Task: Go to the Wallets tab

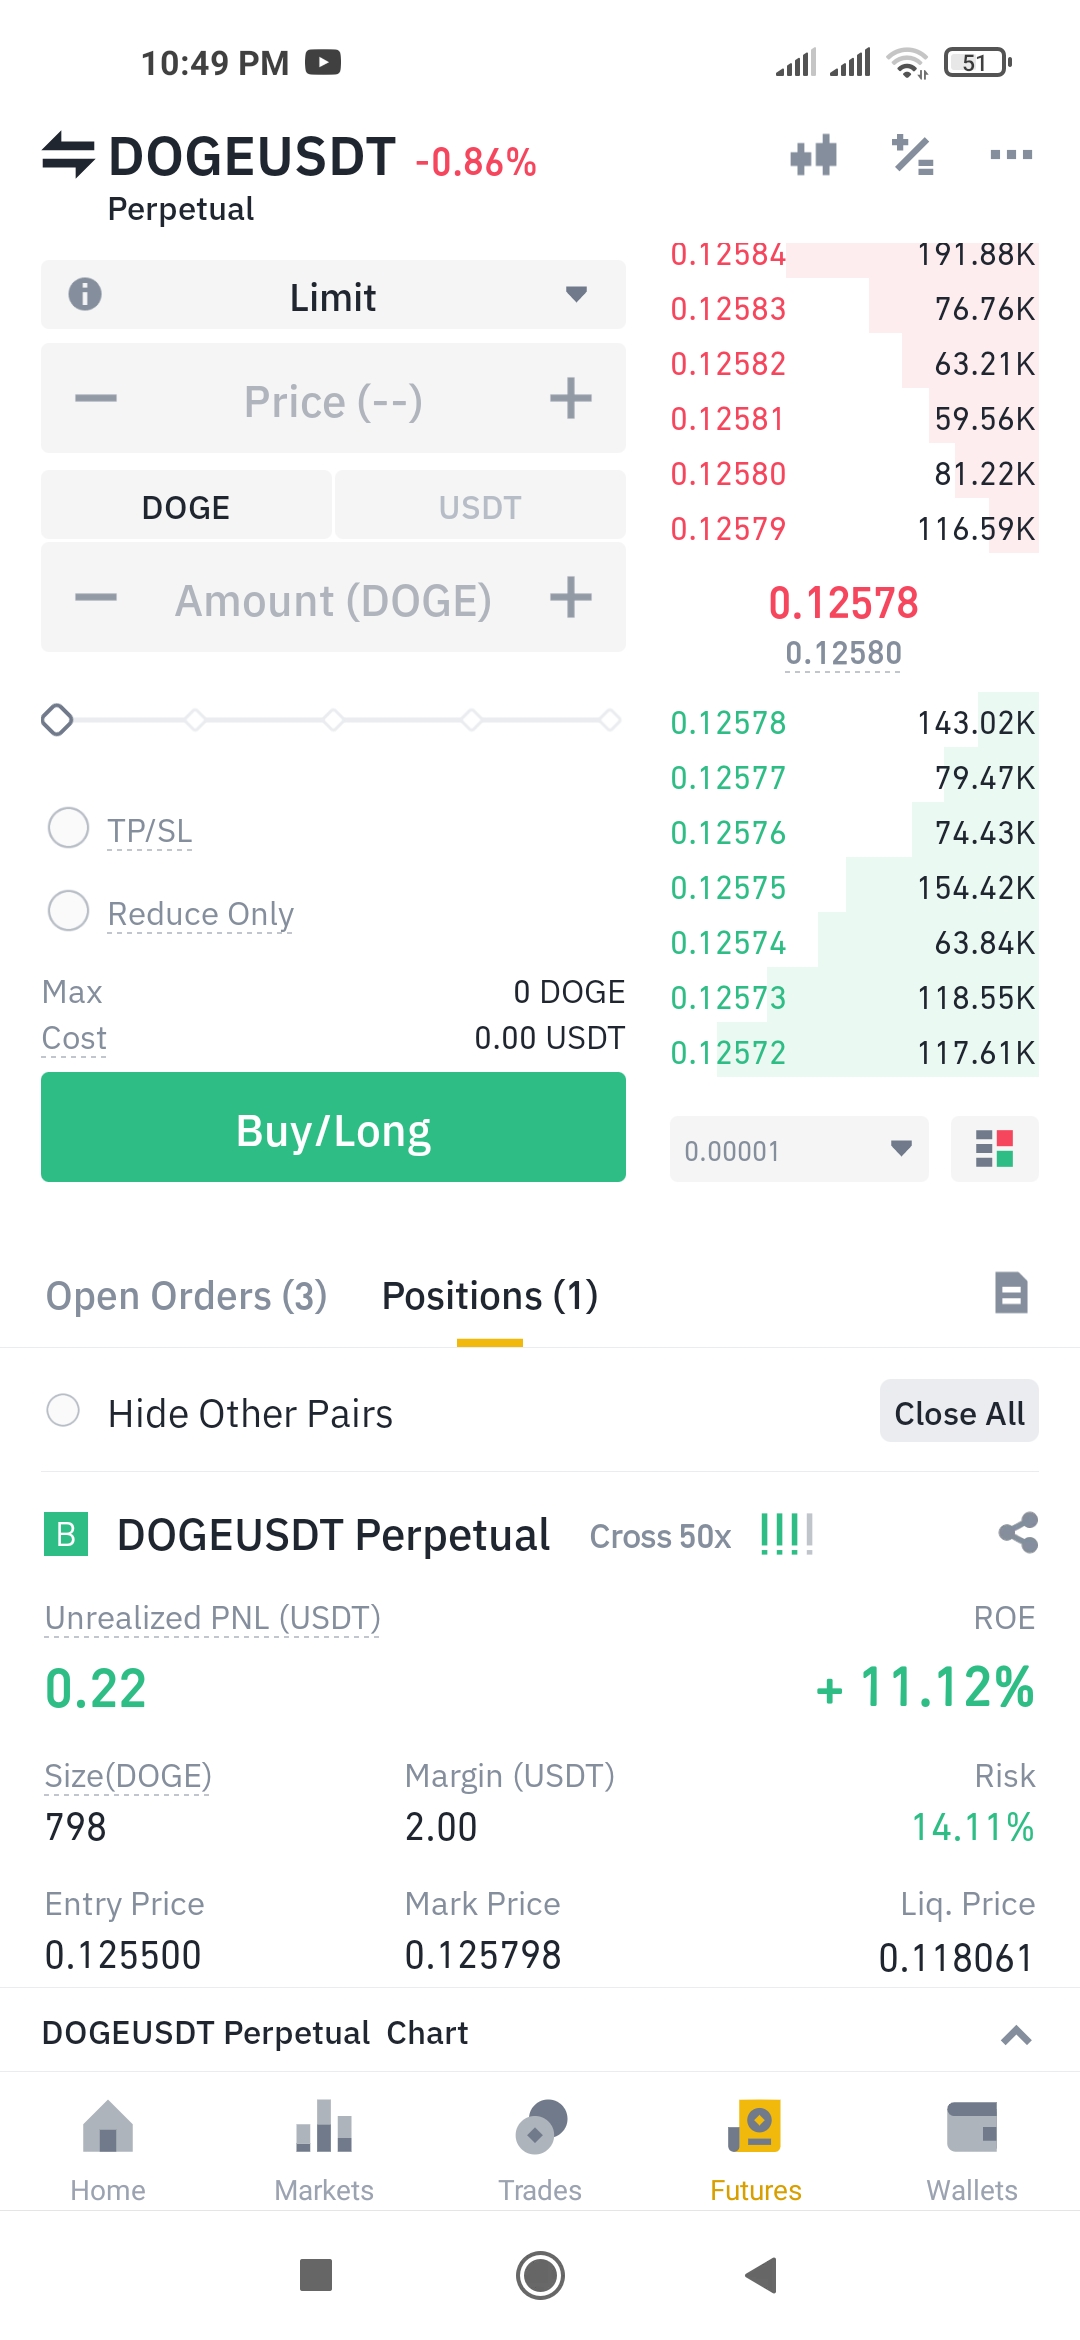Action: (972, 2151)
